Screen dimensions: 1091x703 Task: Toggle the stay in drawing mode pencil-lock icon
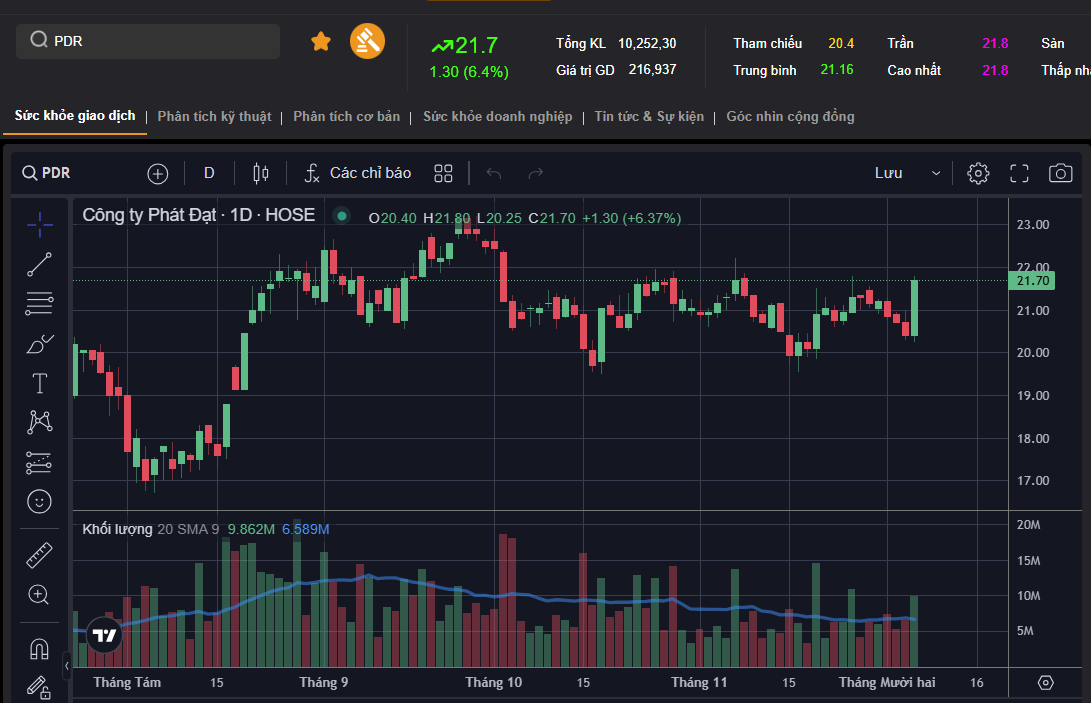pos(39,688)
